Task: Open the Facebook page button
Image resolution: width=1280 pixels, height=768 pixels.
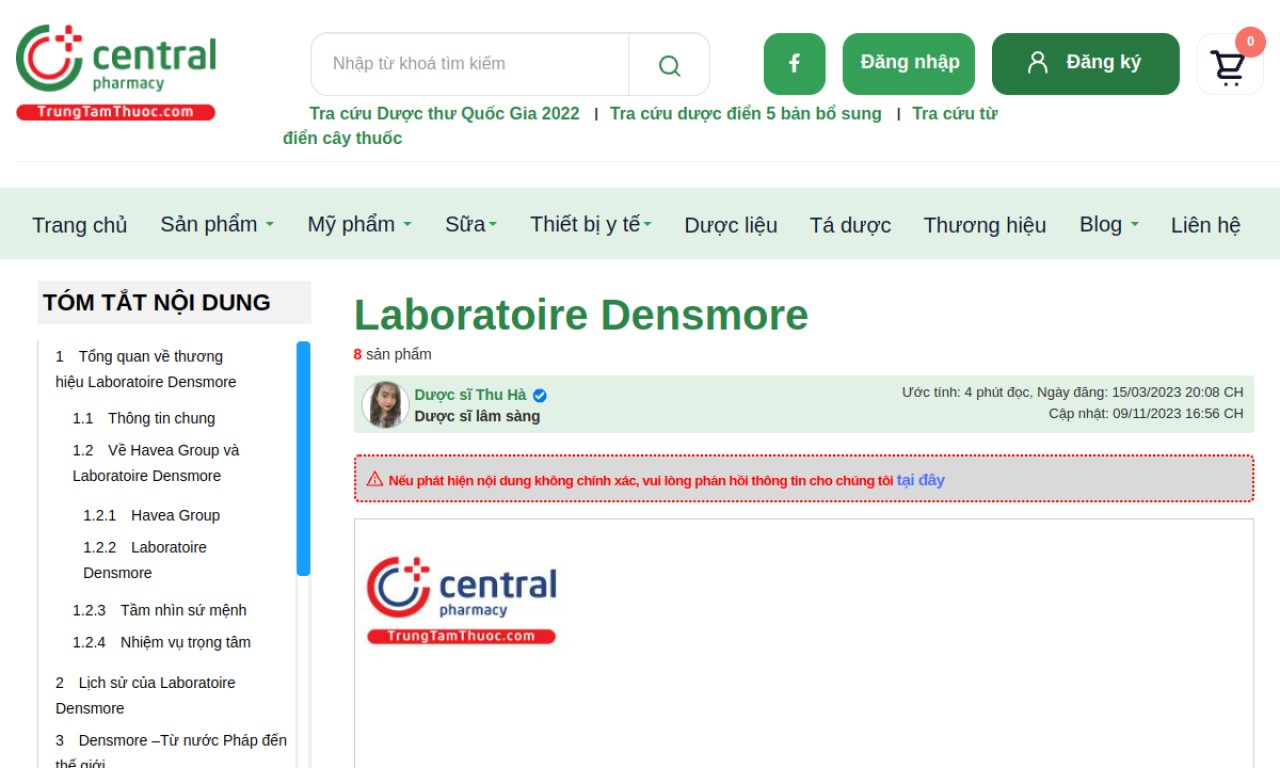Action: pos(794,64)
